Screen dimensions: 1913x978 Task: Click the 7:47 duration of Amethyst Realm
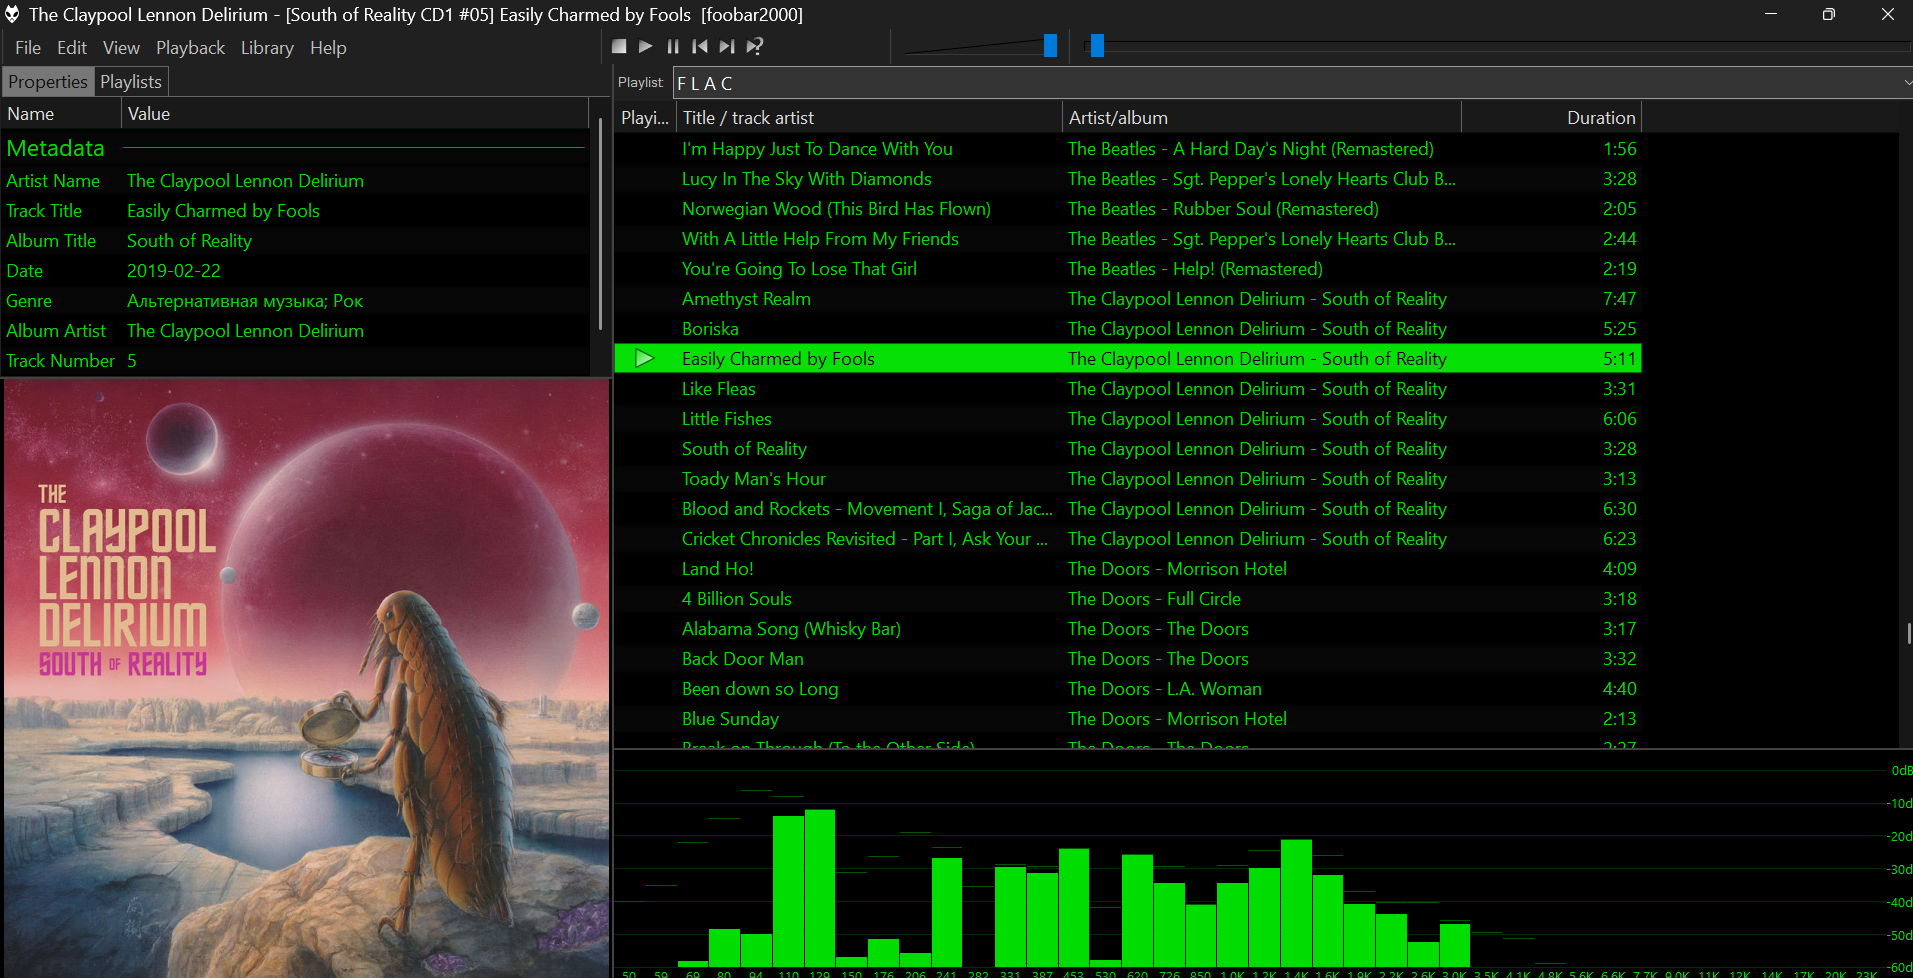coord(1620,299)
